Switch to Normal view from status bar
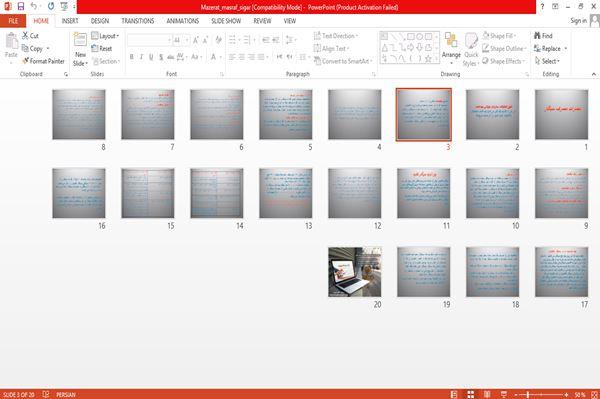Image resolution: width=600 pixels, height=399 pixels. point(454,394)
